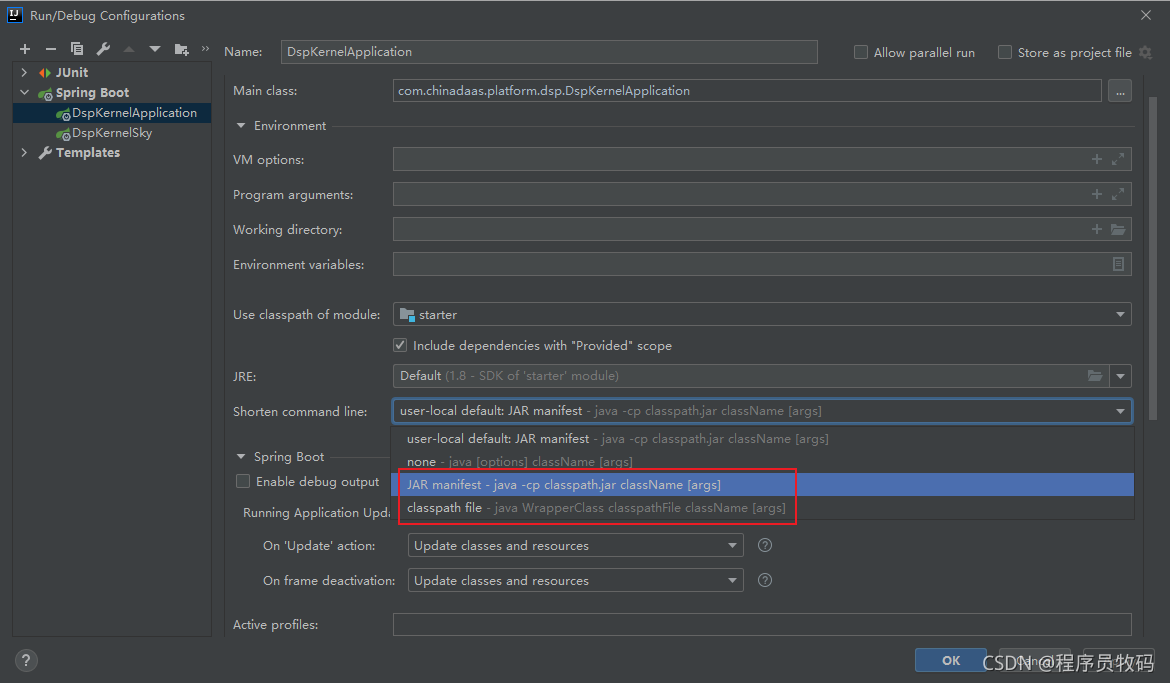This screenshot has width=1170, height=683.
Task: Browse for a different Main class
Action: [x=1120, y=90]
